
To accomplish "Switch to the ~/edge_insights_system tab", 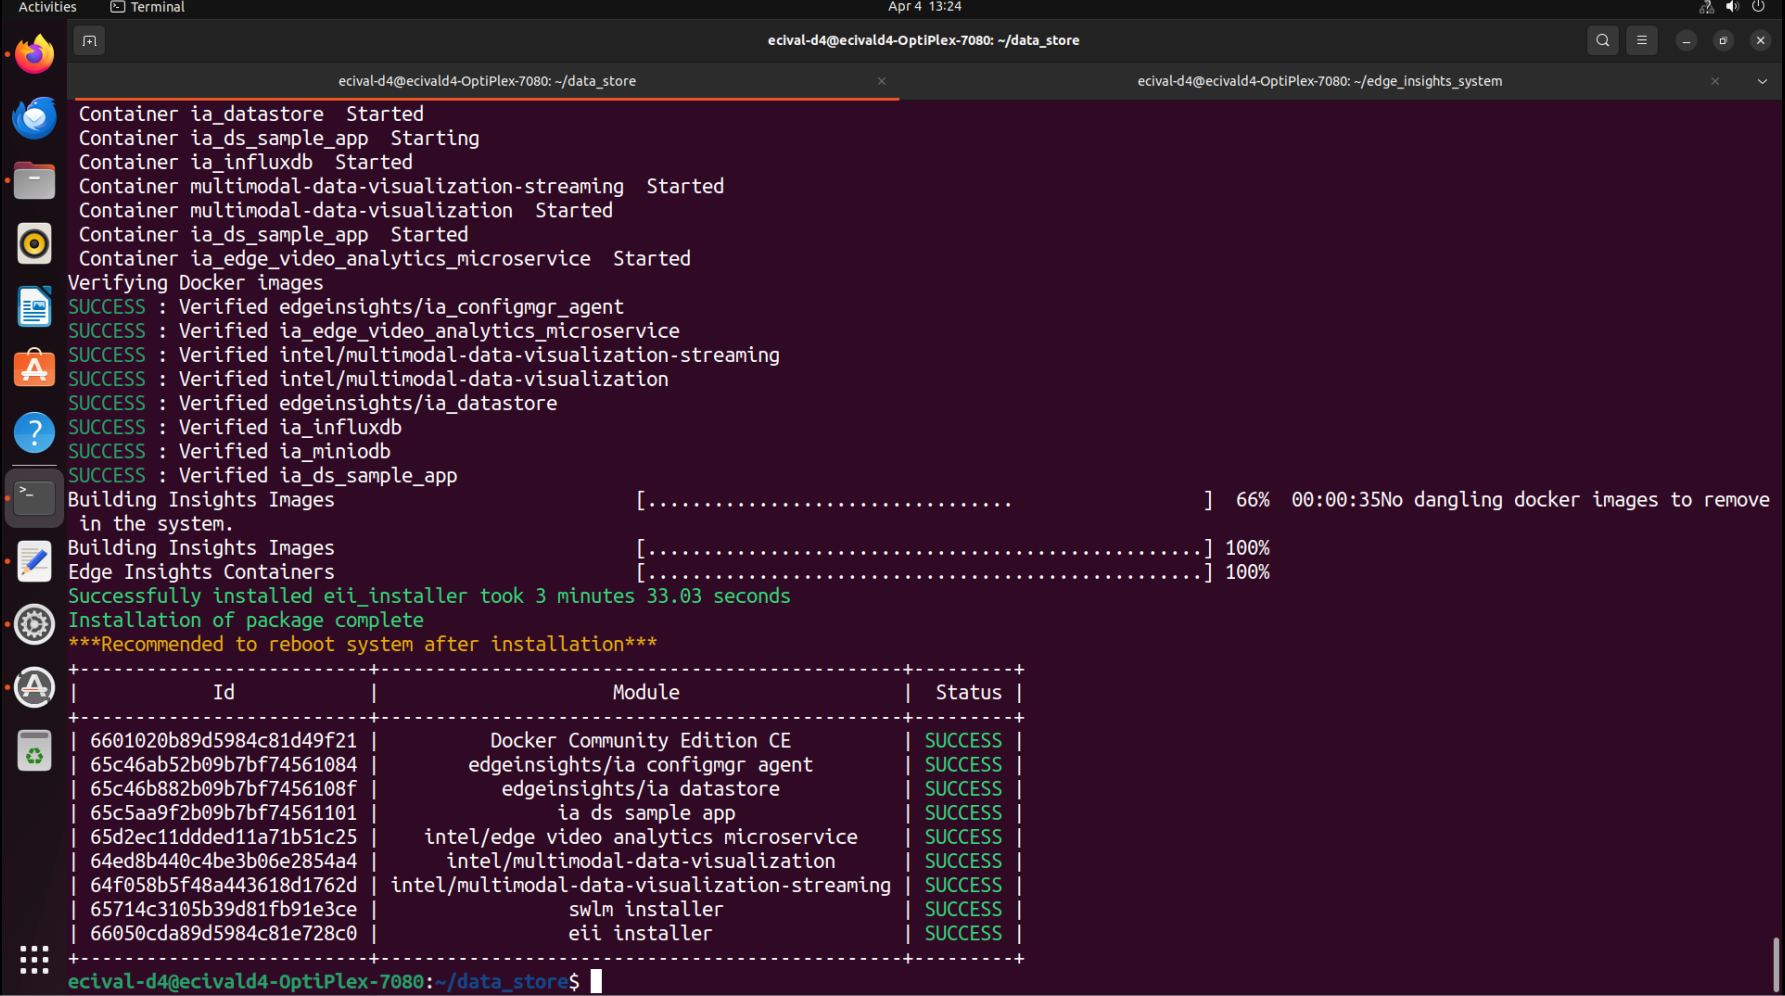I will (x=1319, y=81).
